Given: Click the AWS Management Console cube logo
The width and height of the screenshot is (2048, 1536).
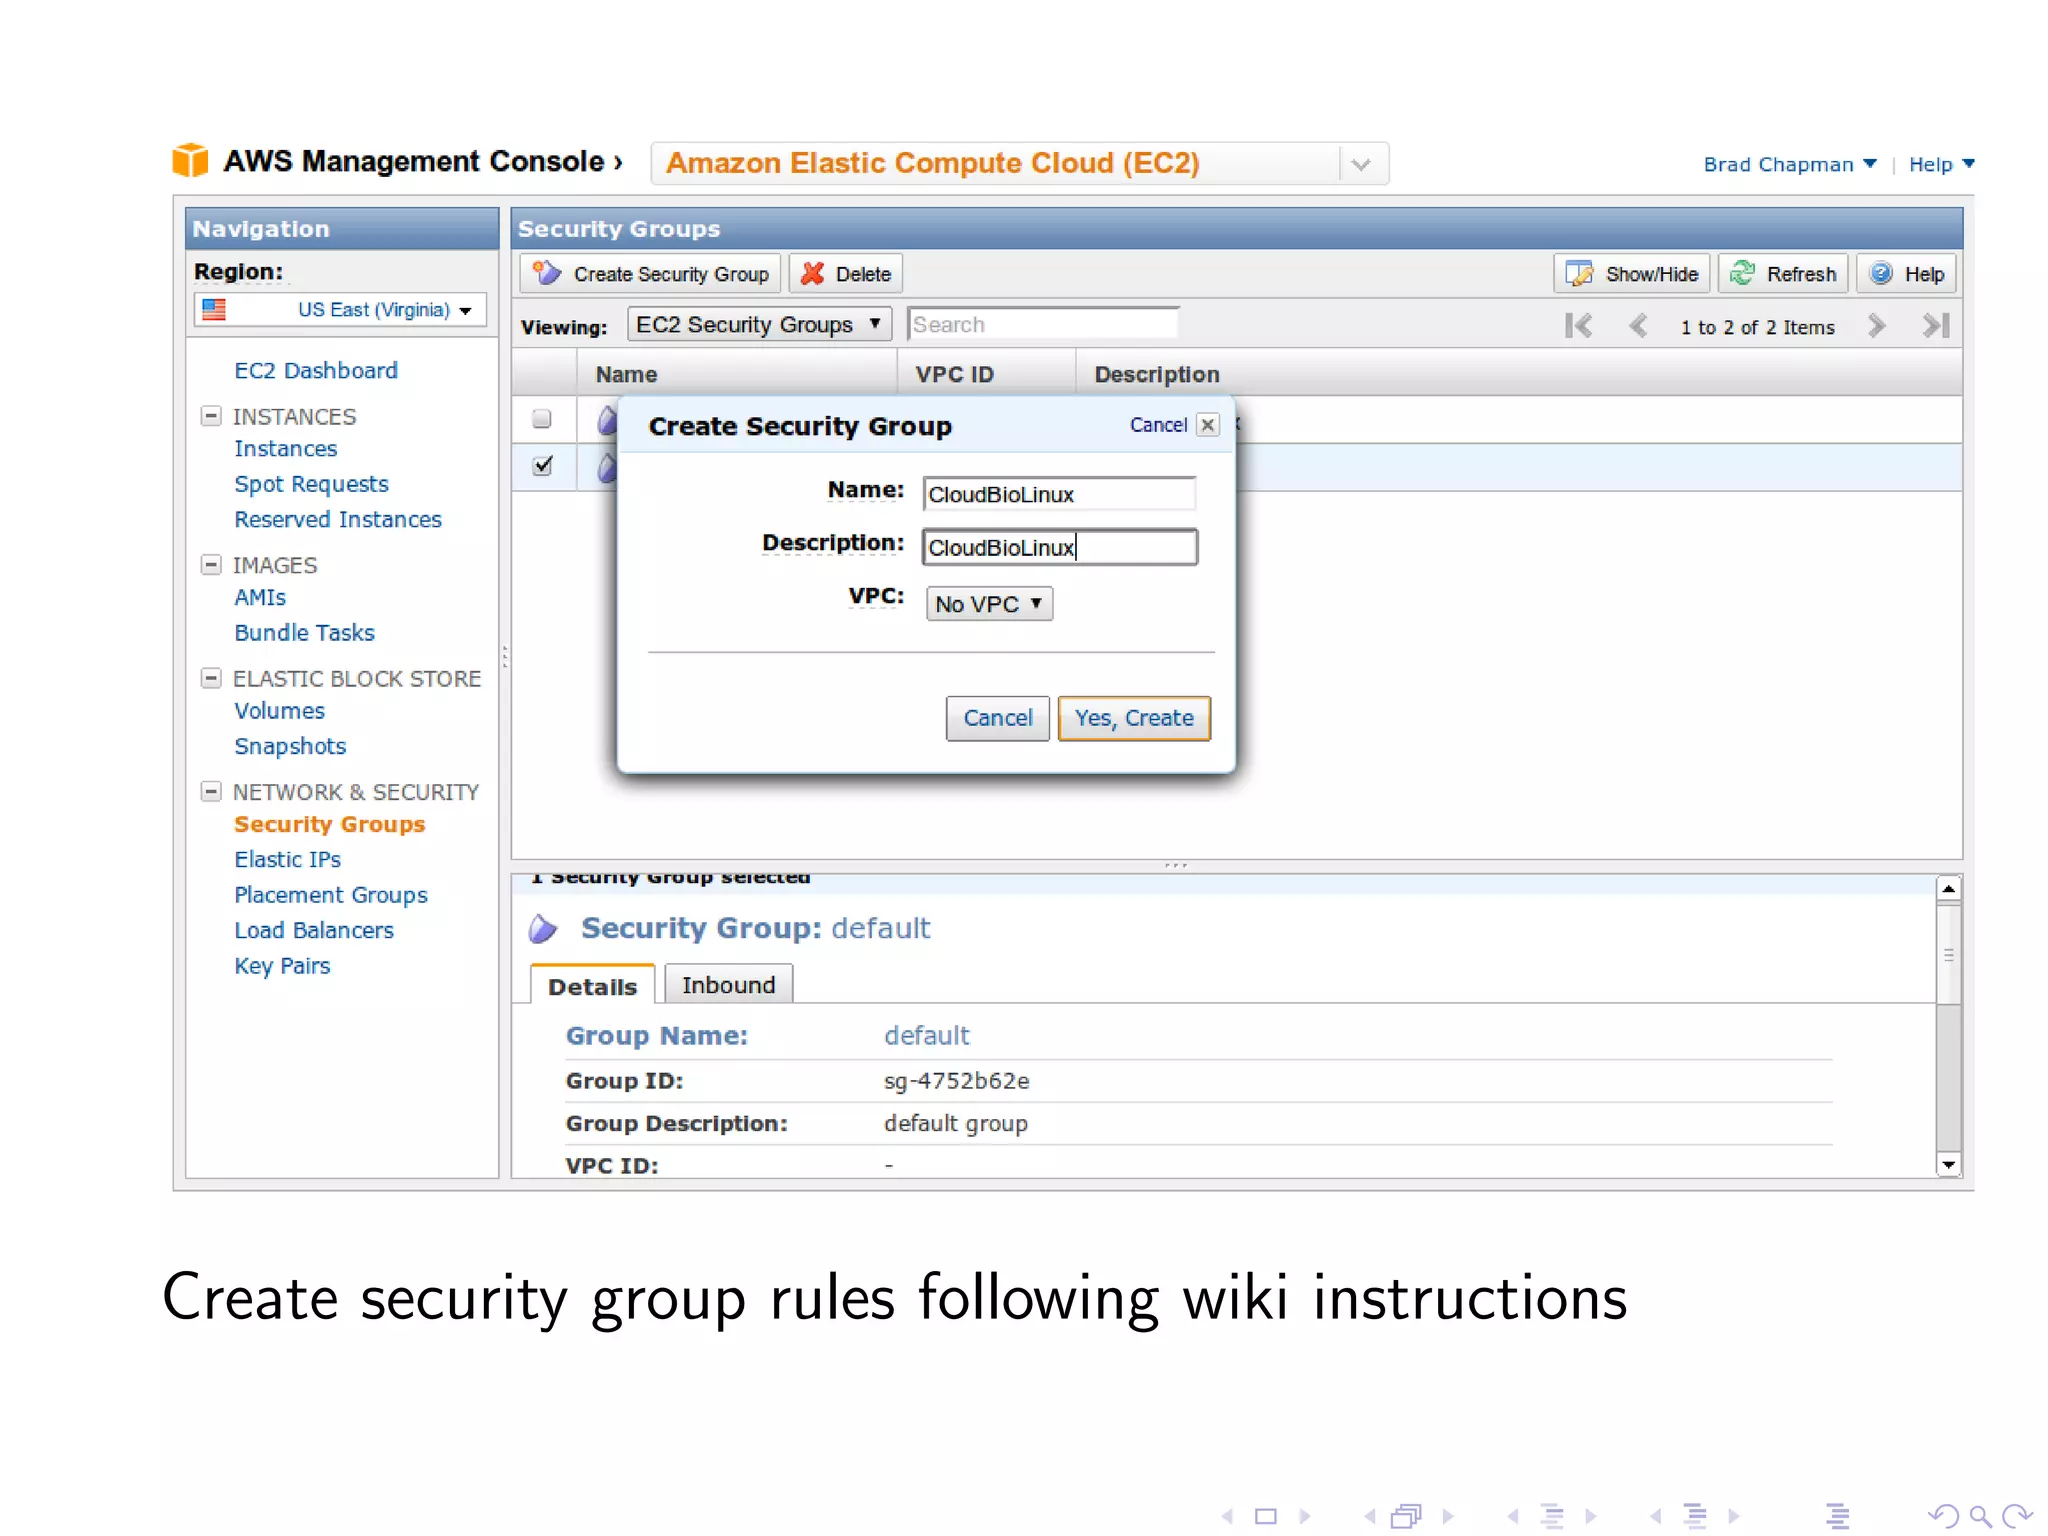Looking at the screenshot, I should pyautogui.click(x=190, y=161).
